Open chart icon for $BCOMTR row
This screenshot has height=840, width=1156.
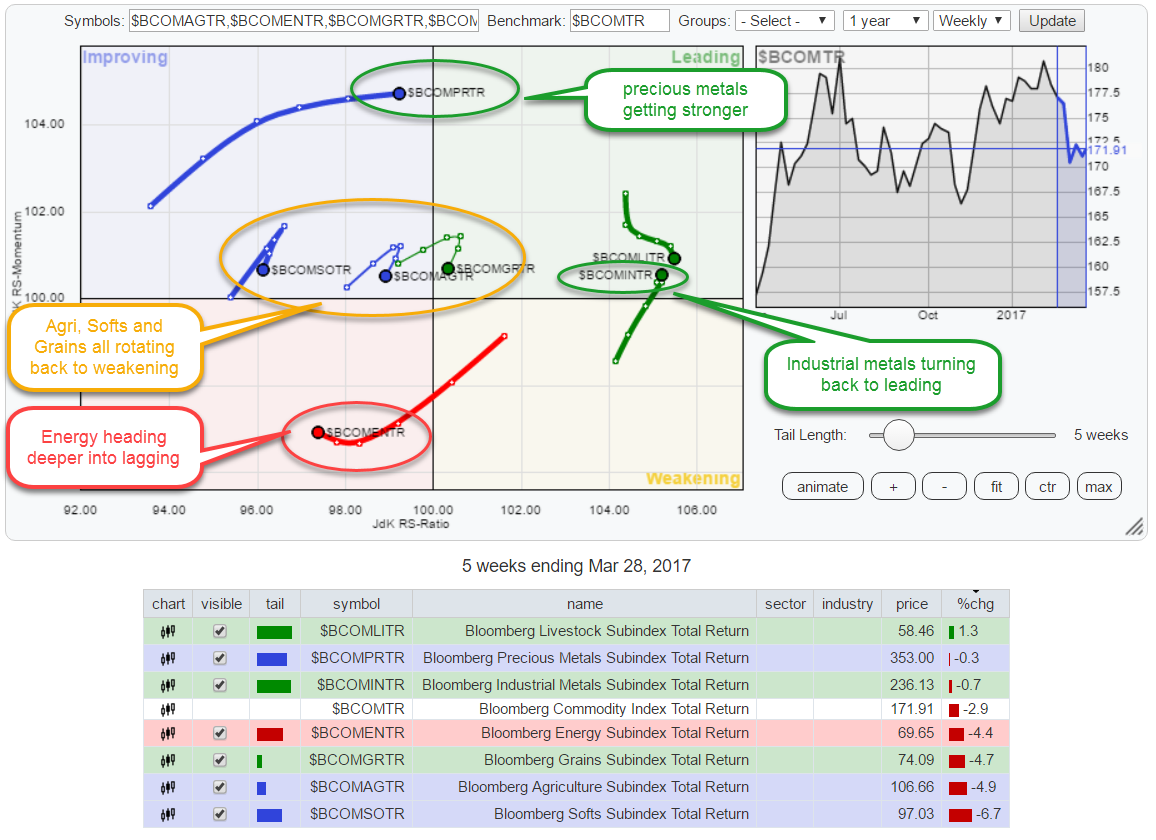click(x=168, y=709)
